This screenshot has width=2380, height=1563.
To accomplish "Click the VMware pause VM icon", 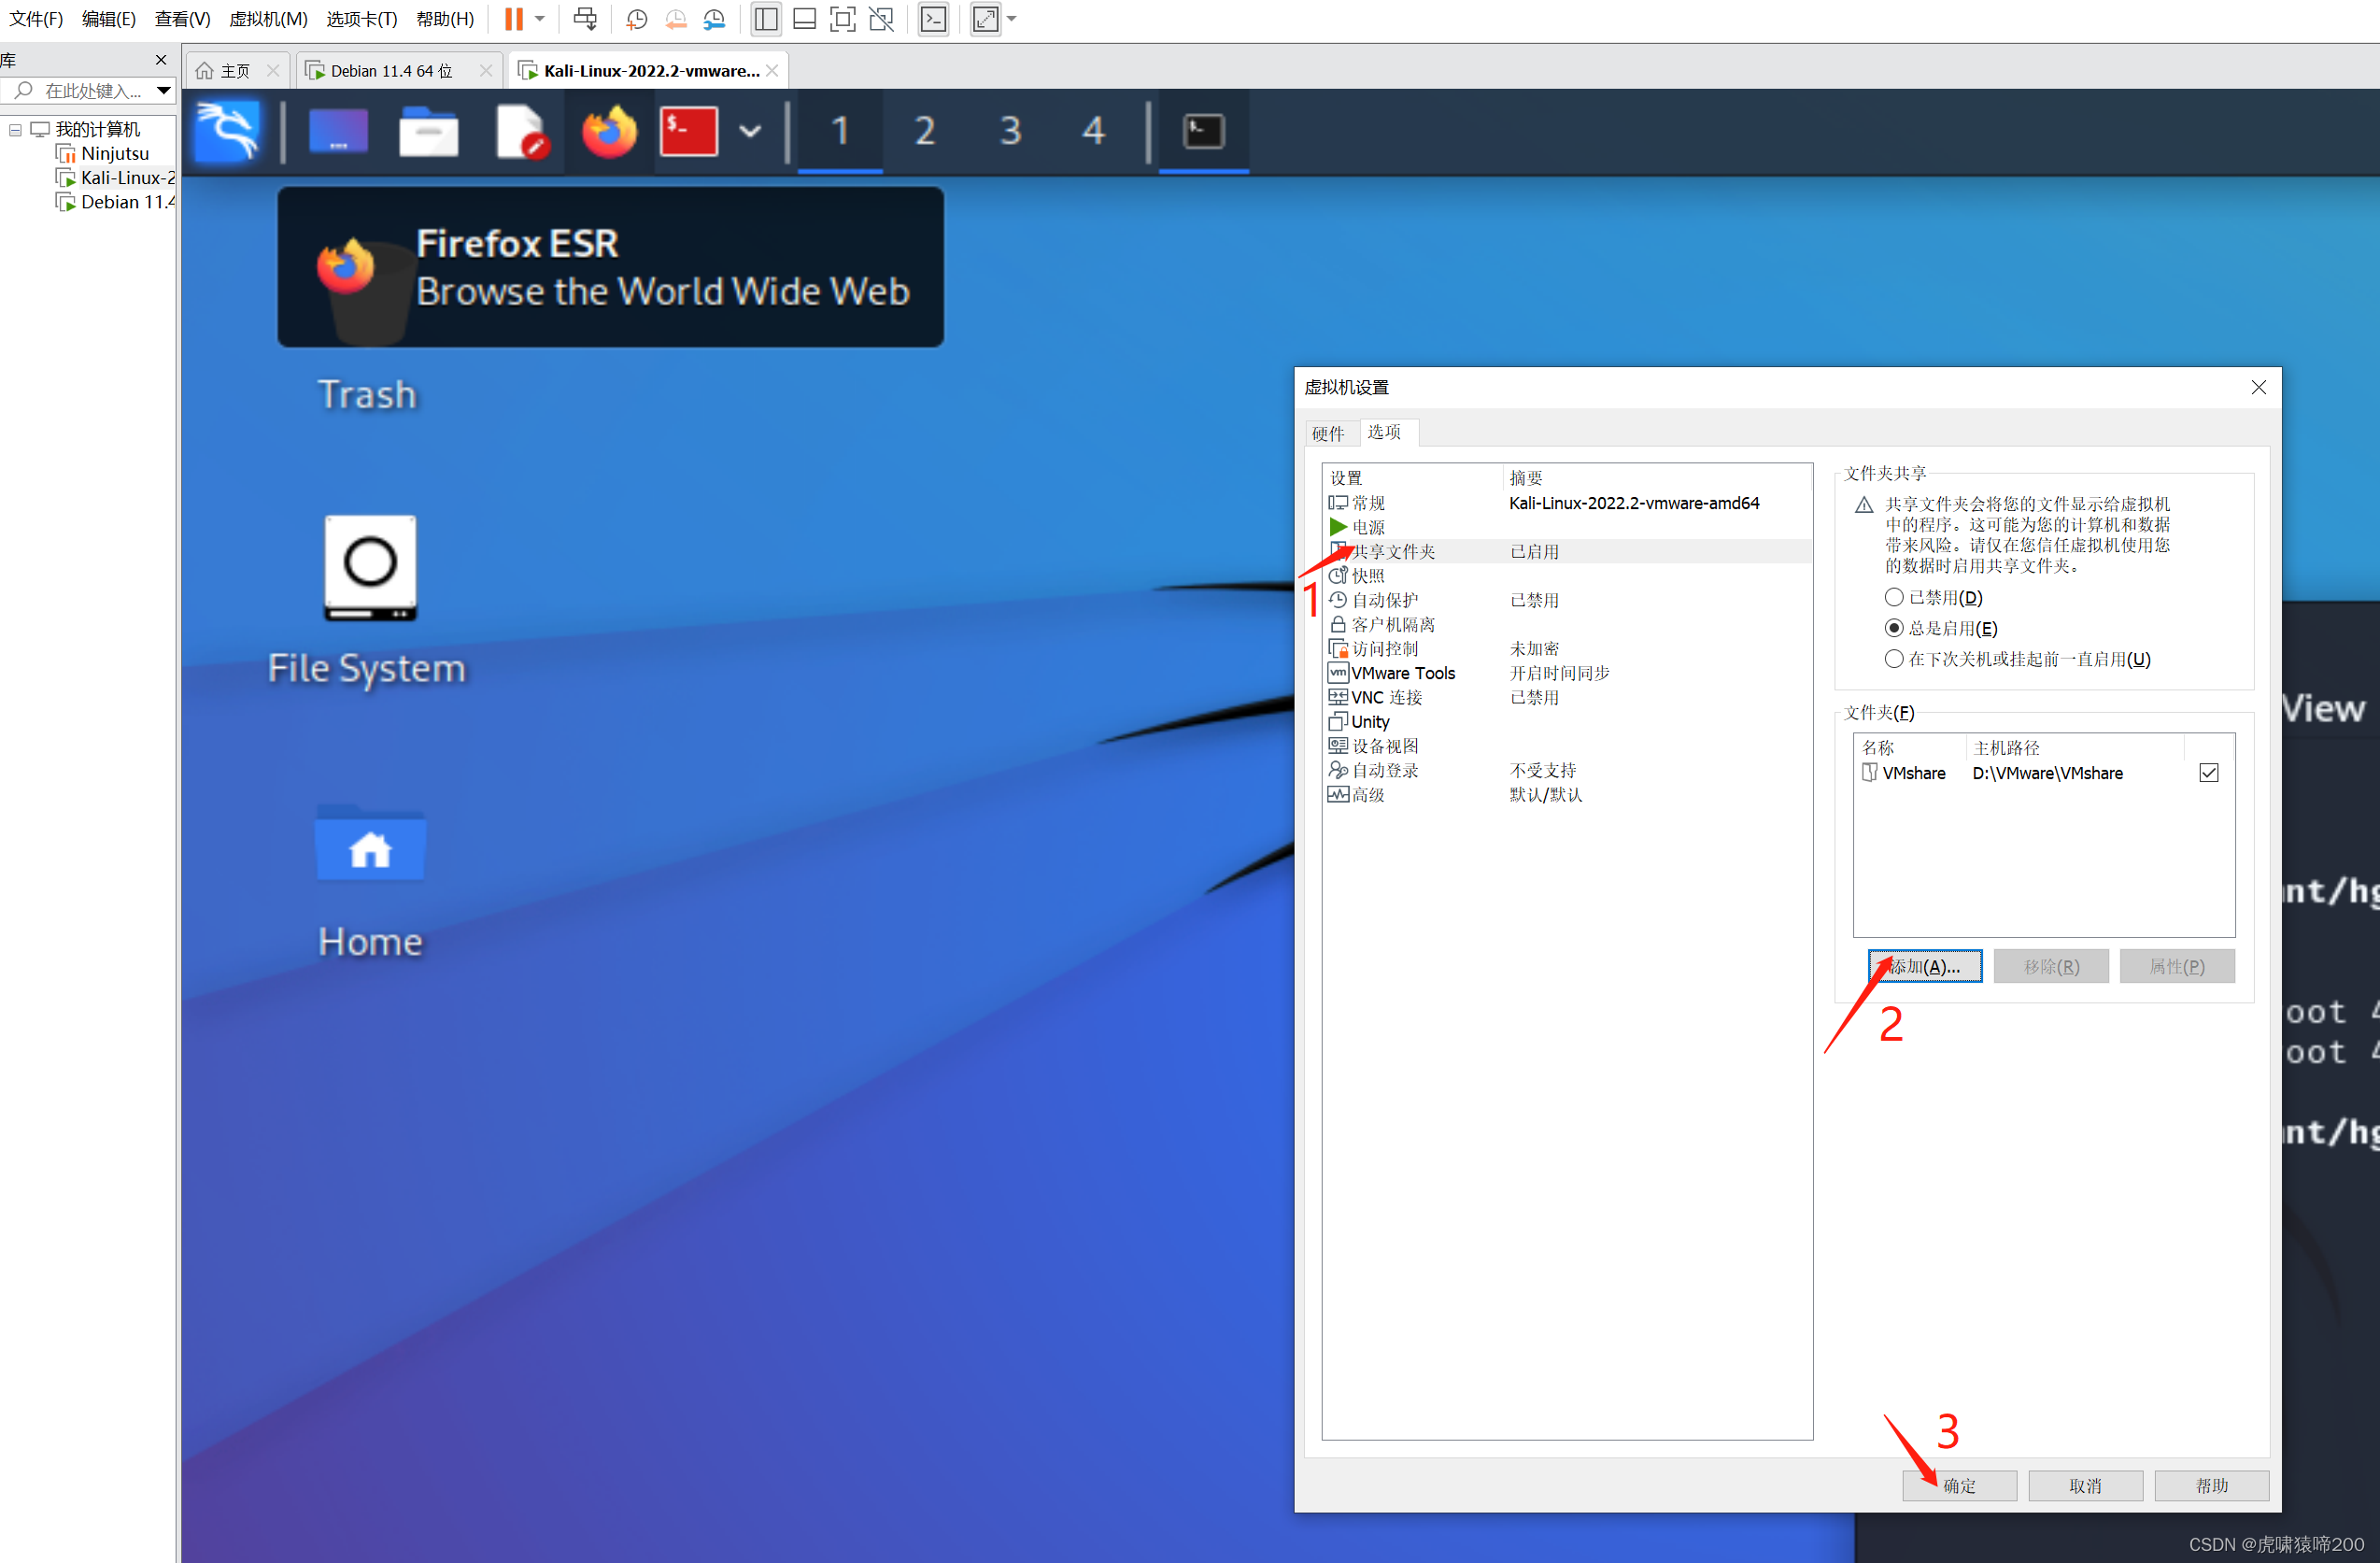I will pos(513,19).
